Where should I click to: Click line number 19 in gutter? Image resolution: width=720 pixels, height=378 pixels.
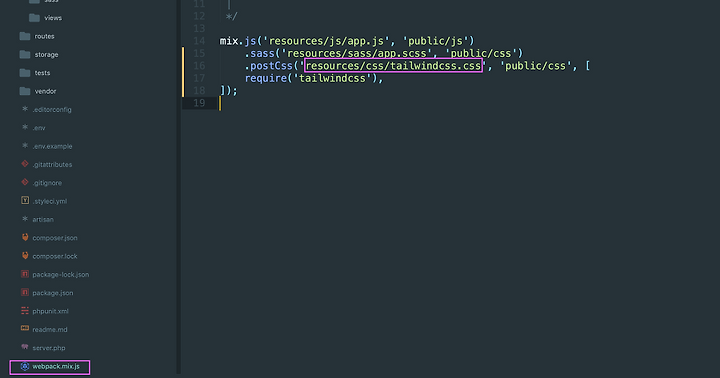coord(199,103)
